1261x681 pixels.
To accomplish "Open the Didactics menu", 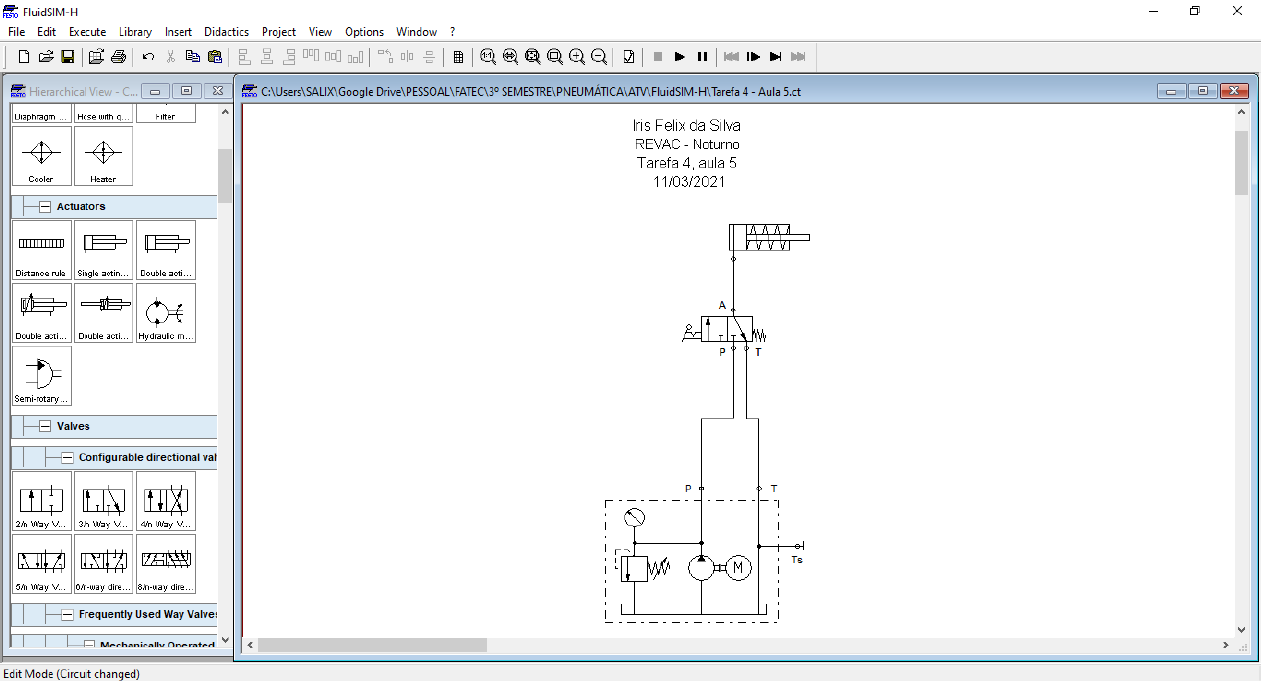I will click(226, 32).
